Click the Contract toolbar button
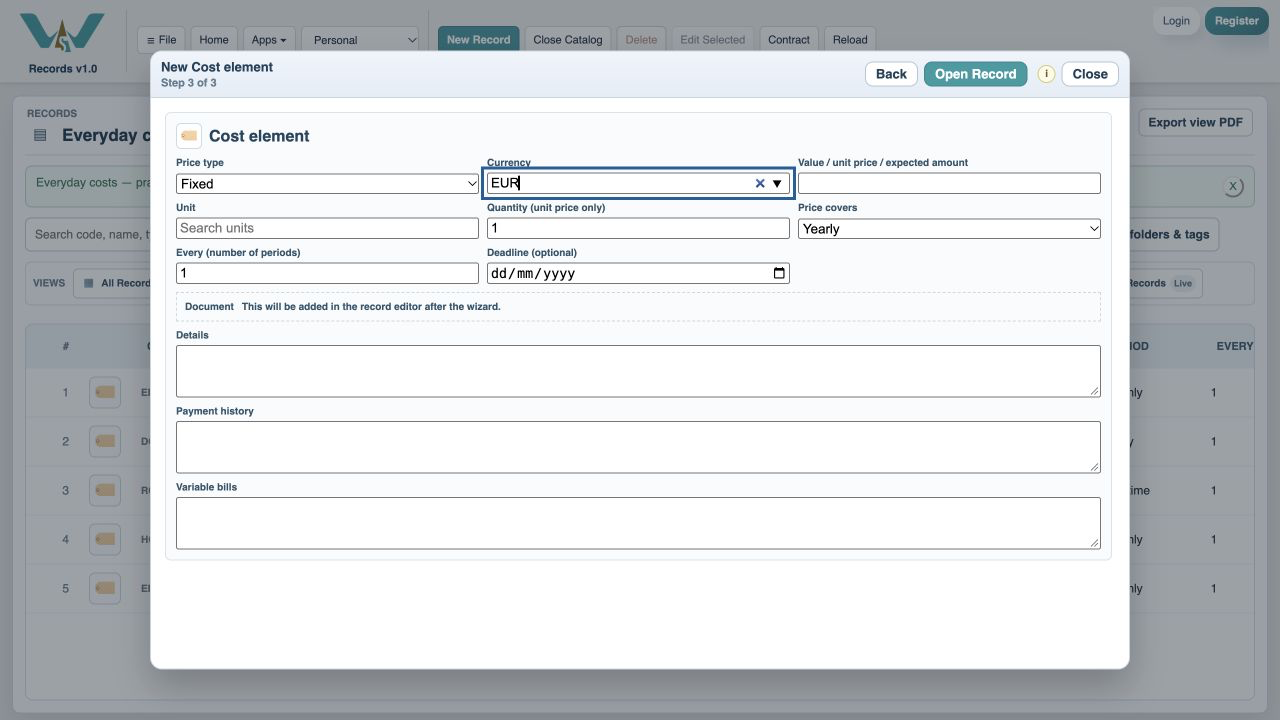1280x720 pixels. pyautogui.click(x=789, y=40)
